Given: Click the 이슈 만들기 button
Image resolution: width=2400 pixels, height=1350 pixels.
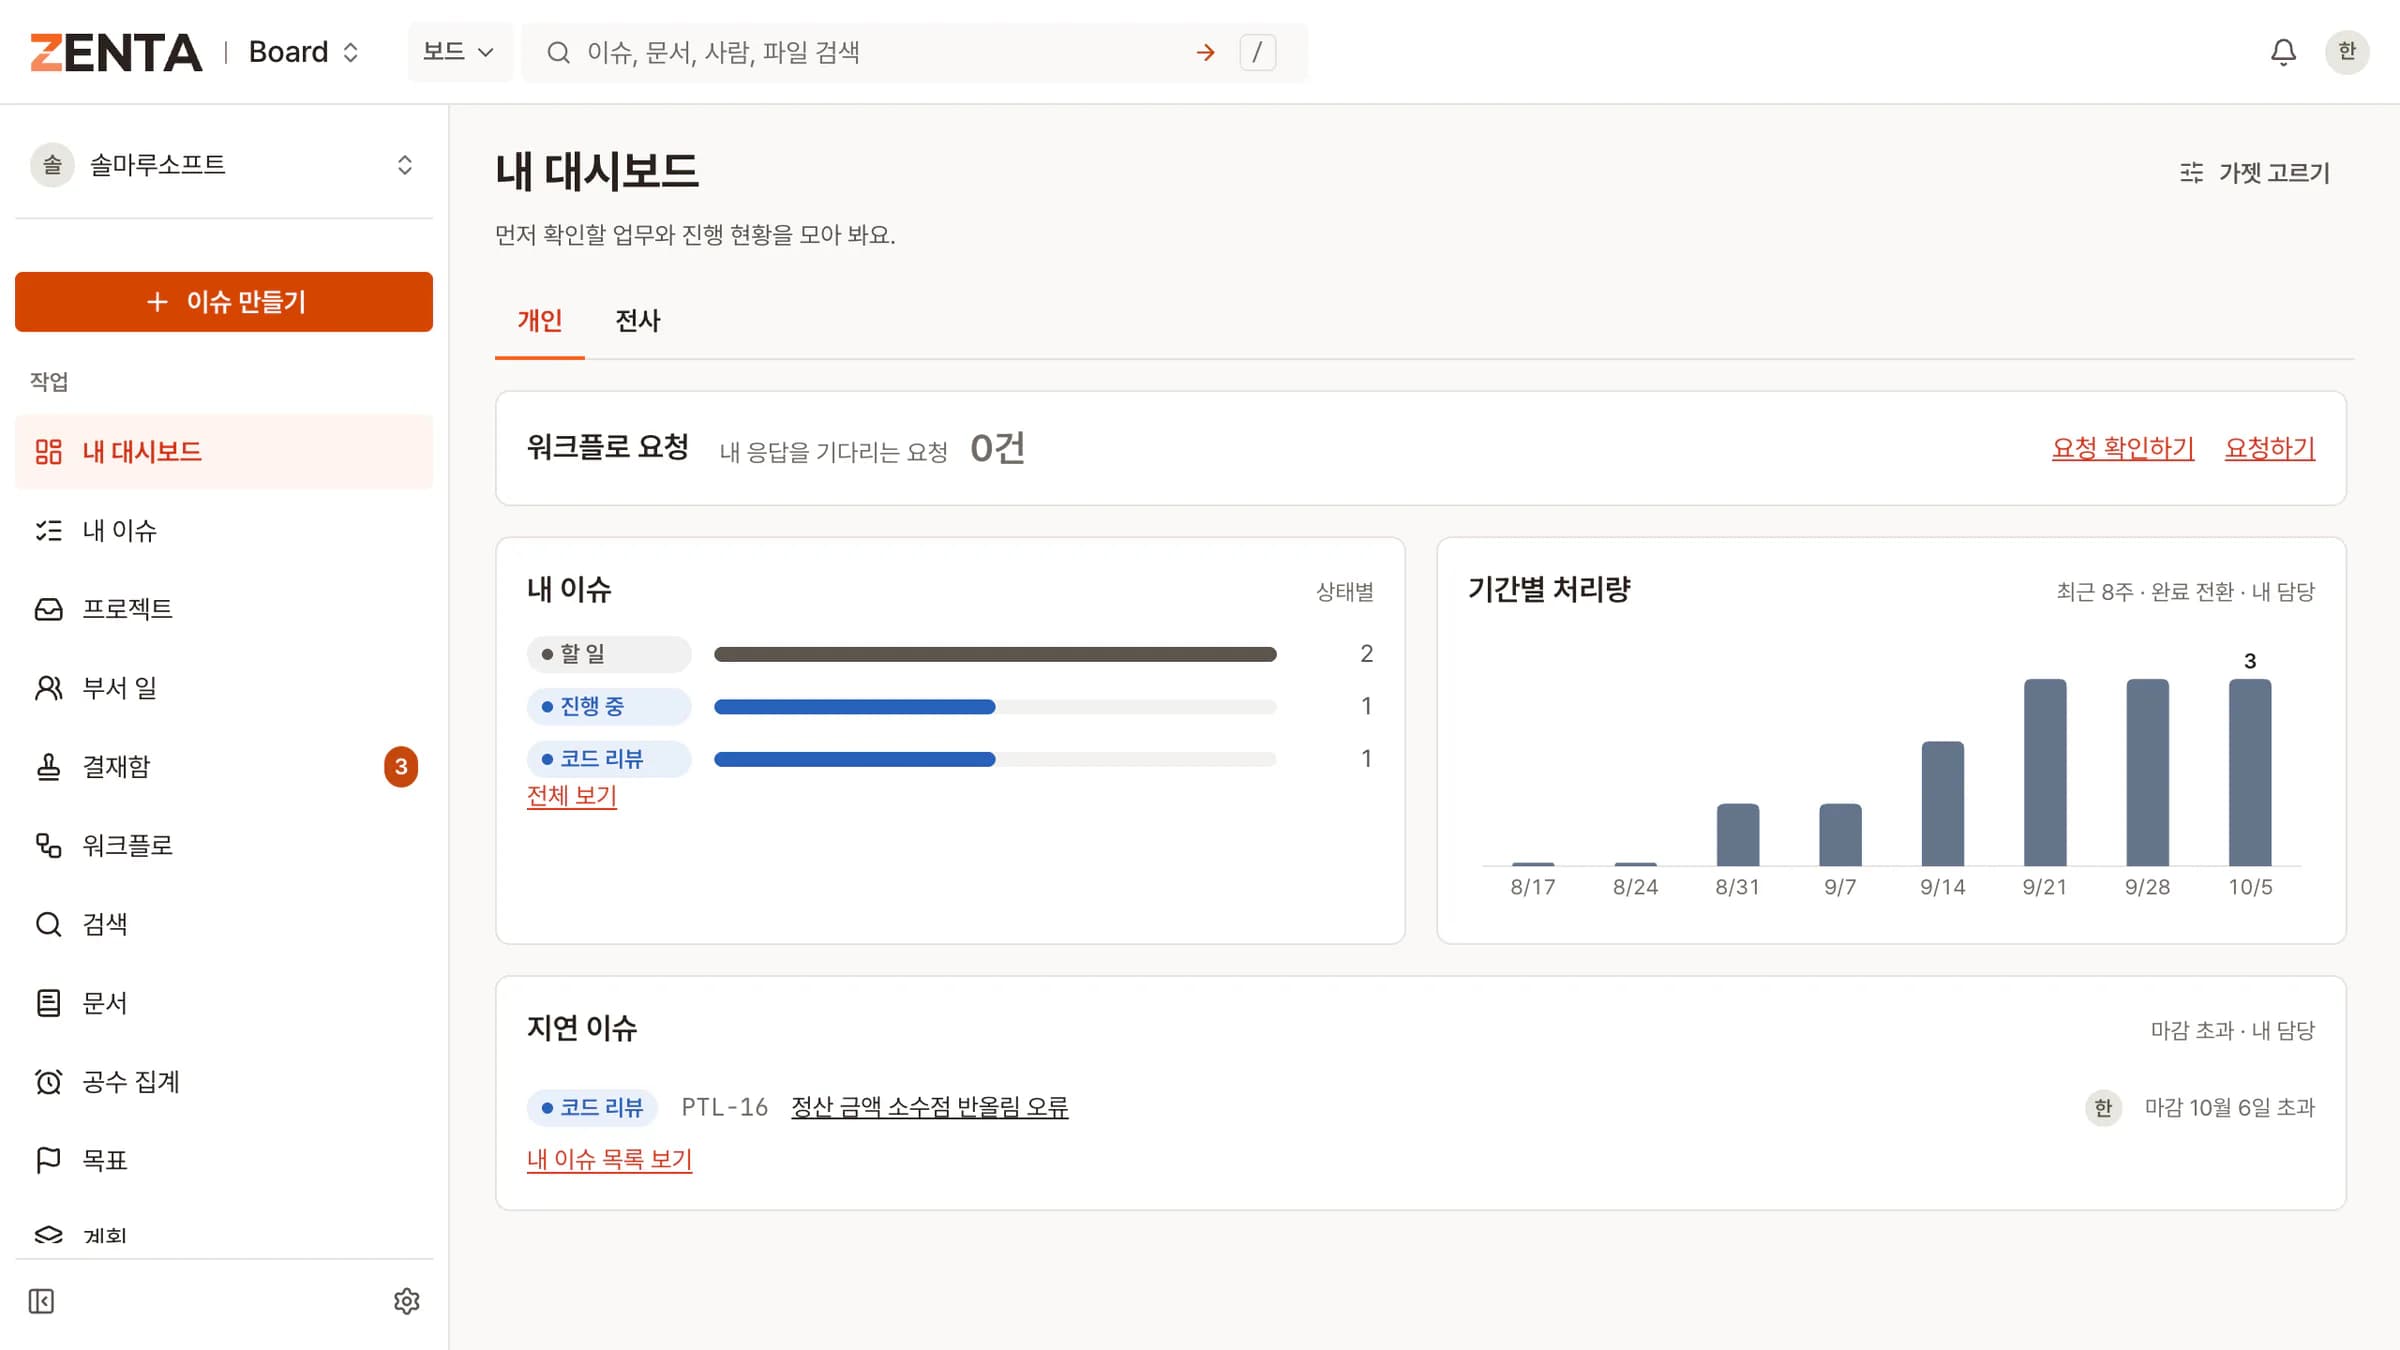Looking at the screenshot, I should coord(224,301).
